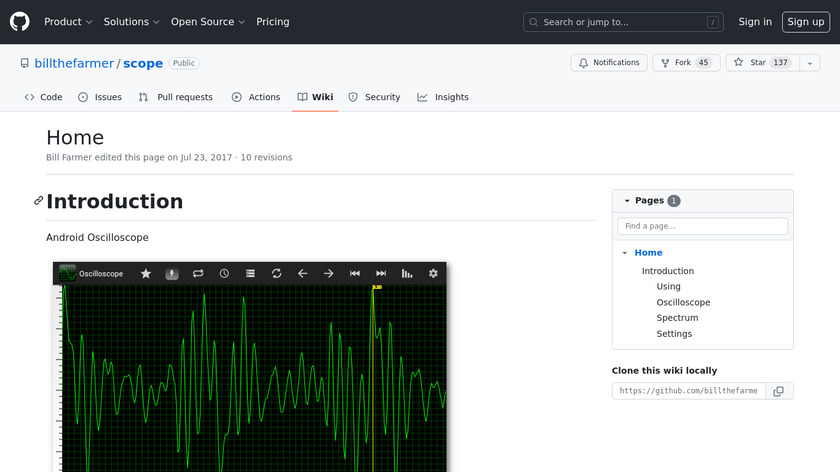Collapse the Pages panel
This screenshot has width=840, height=472.
[x=627, y=201]
